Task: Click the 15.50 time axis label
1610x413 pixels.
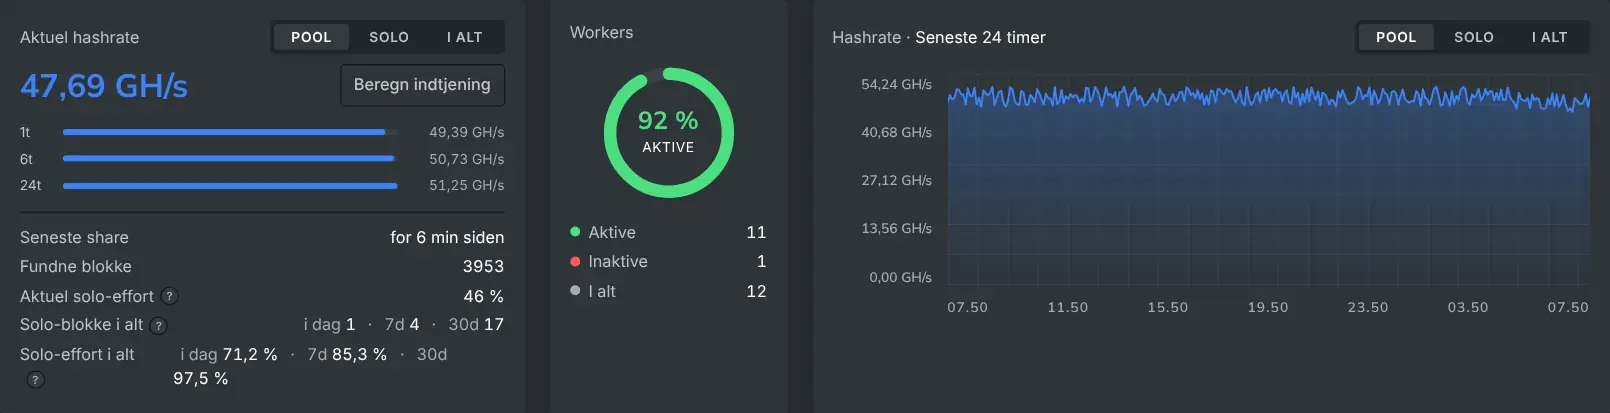Action: coord(1167,307)
